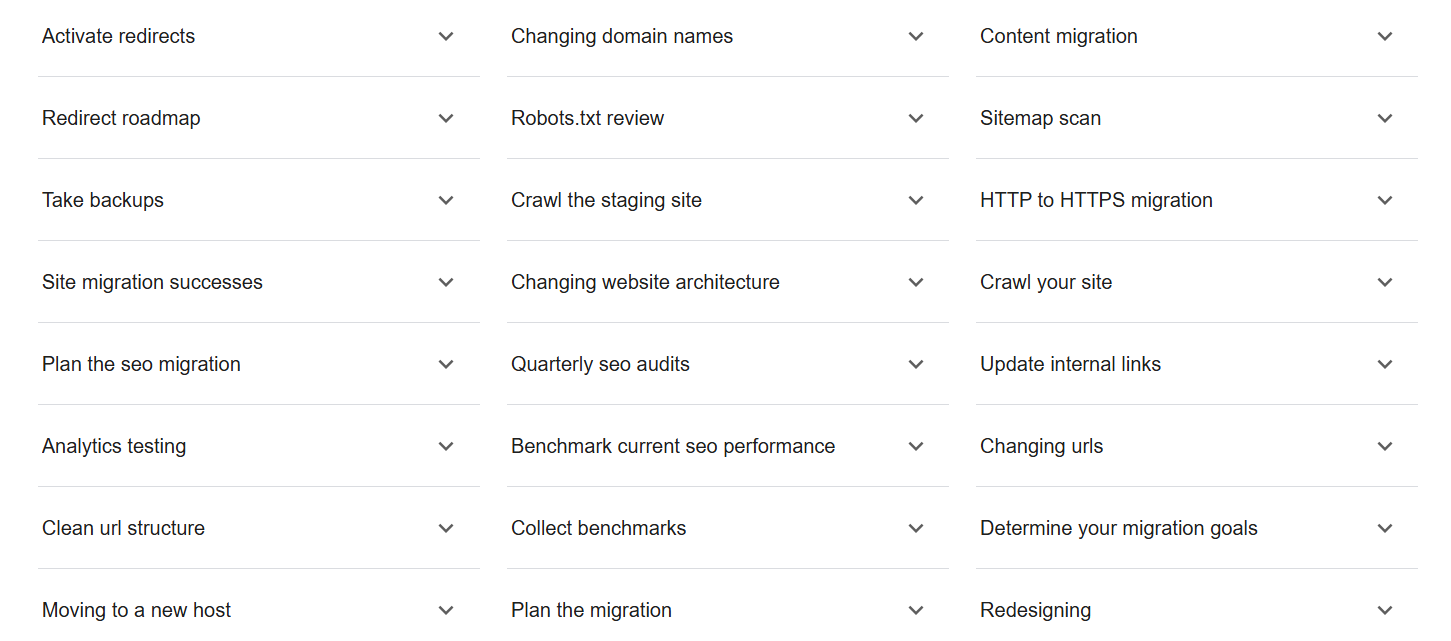Click the Sitemap scan chevron icon
This screenshot has width=1451, height=641.
click(x=1384, y=119)
